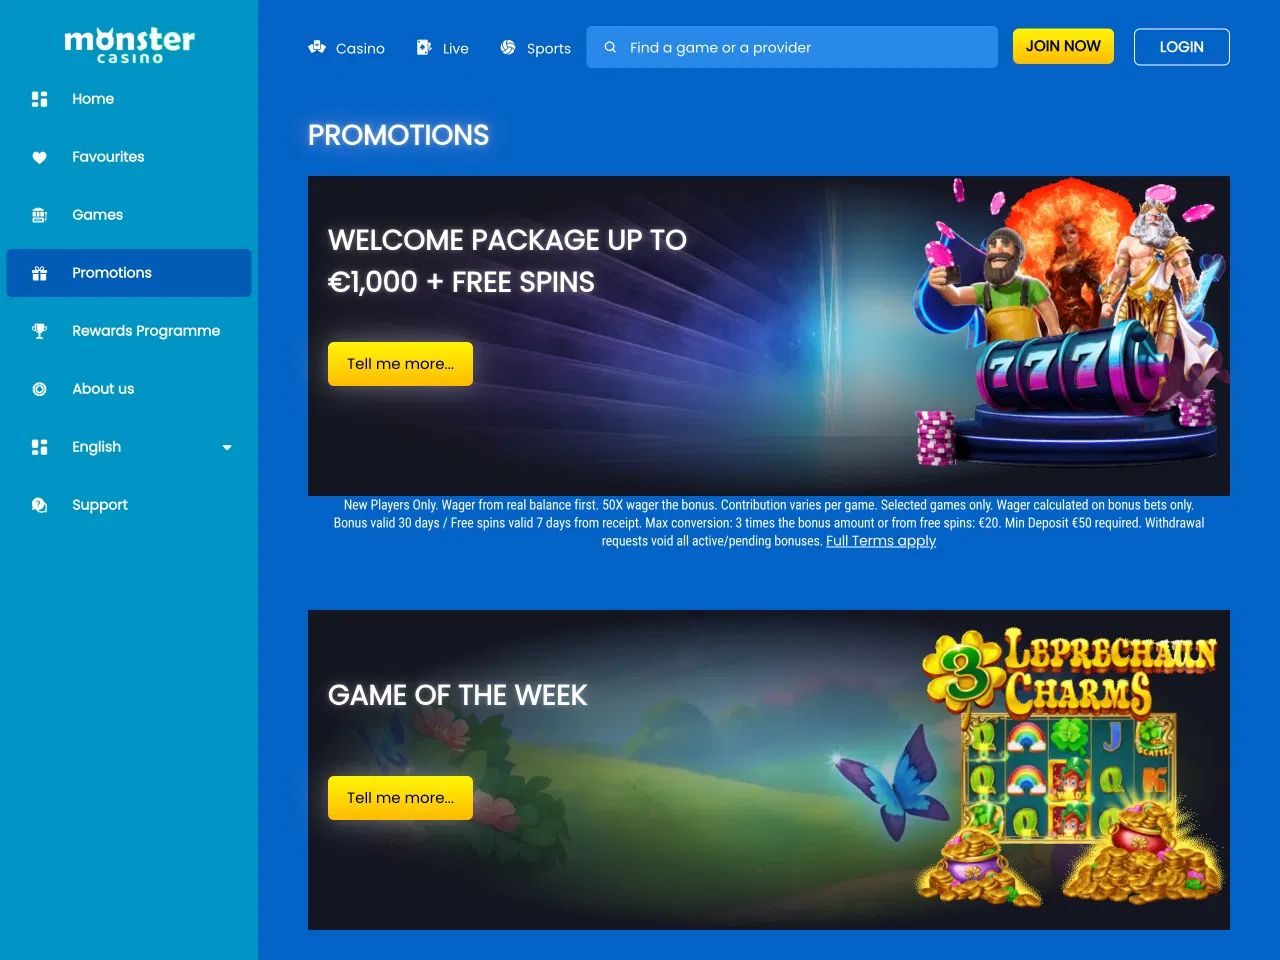Click the About us circular icon

(40, 389)
